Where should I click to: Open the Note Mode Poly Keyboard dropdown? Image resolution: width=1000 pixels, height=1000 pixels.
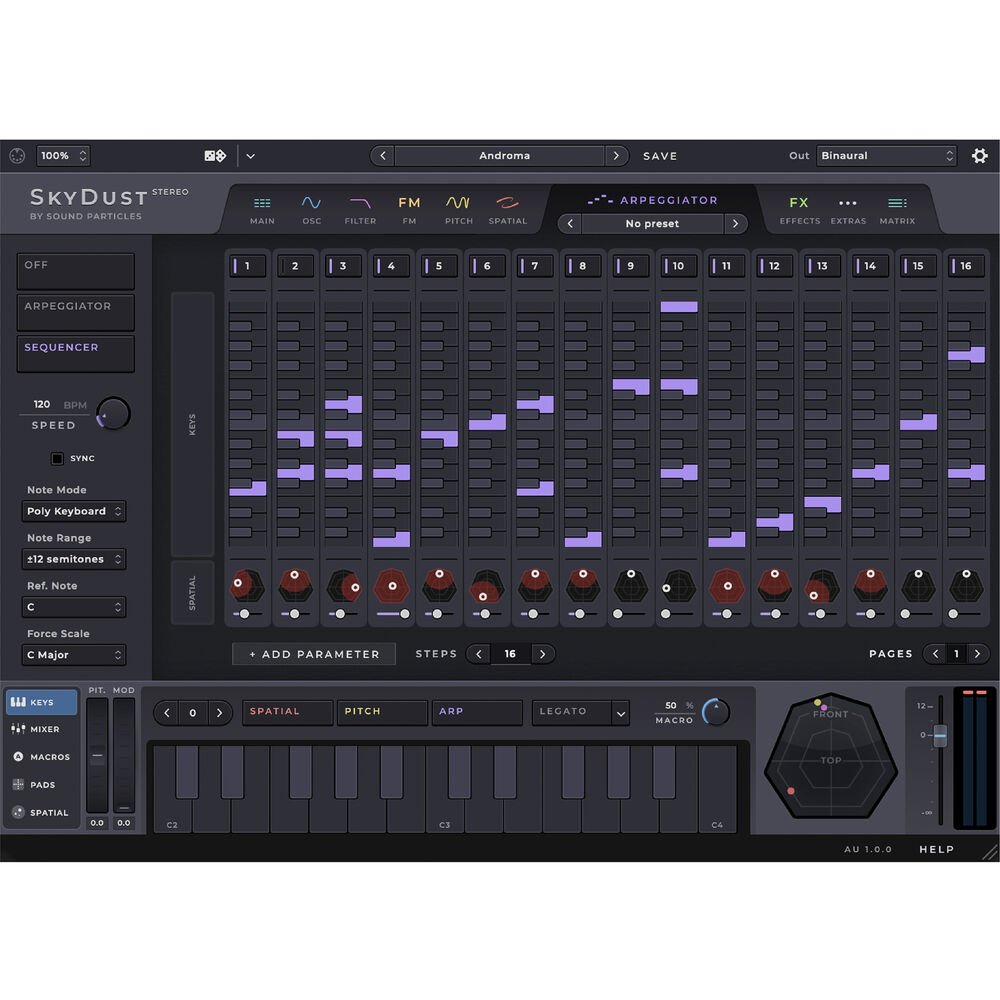coord(74,511)
